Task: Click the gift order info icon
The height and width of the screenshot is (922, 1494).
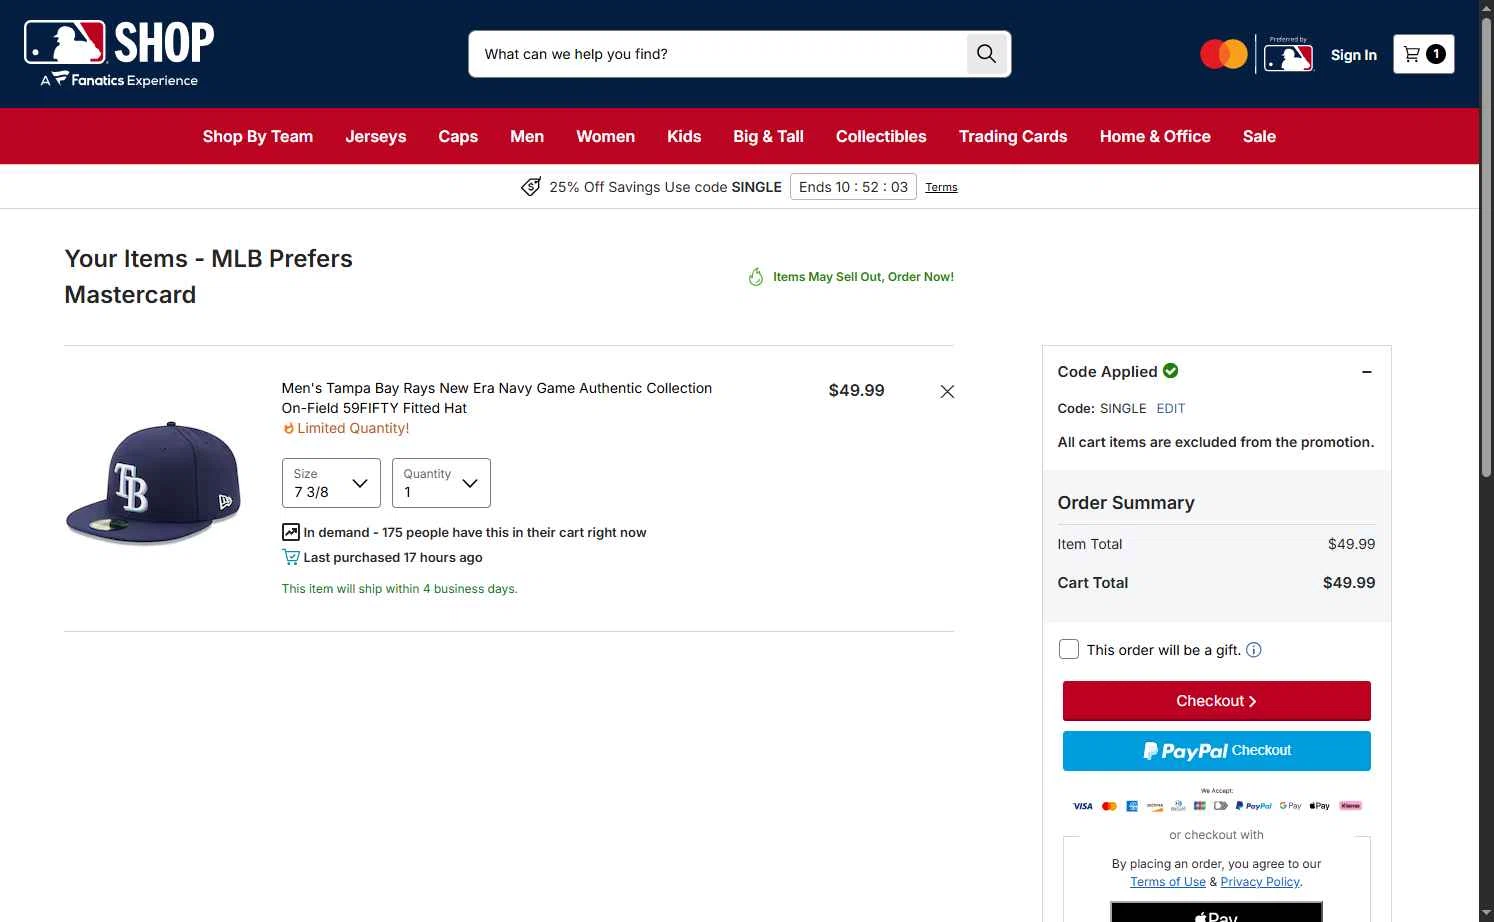Action: click(1254, 650)
